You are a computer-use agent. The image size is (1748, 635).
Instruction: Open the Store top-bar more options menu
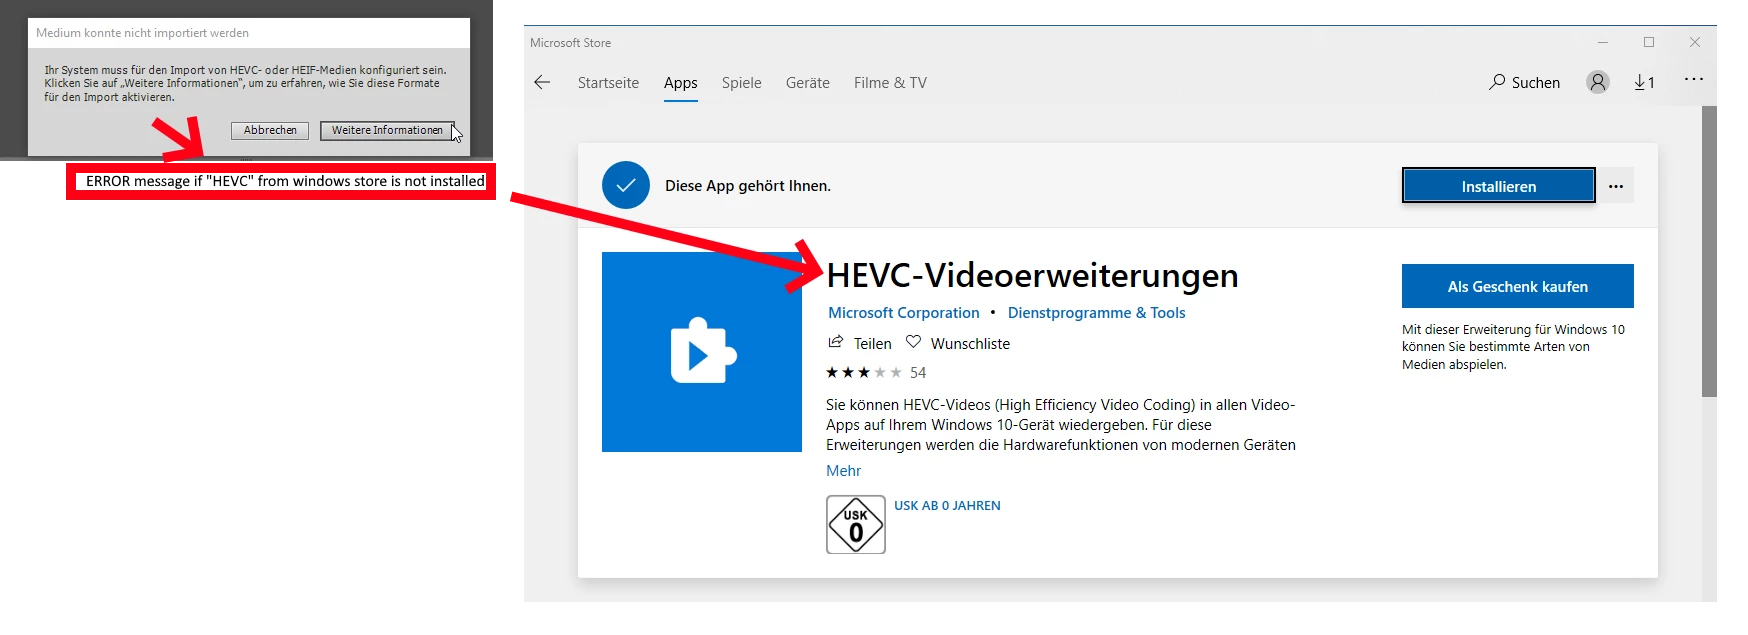pyautogui.click(x=1694, y=79)
